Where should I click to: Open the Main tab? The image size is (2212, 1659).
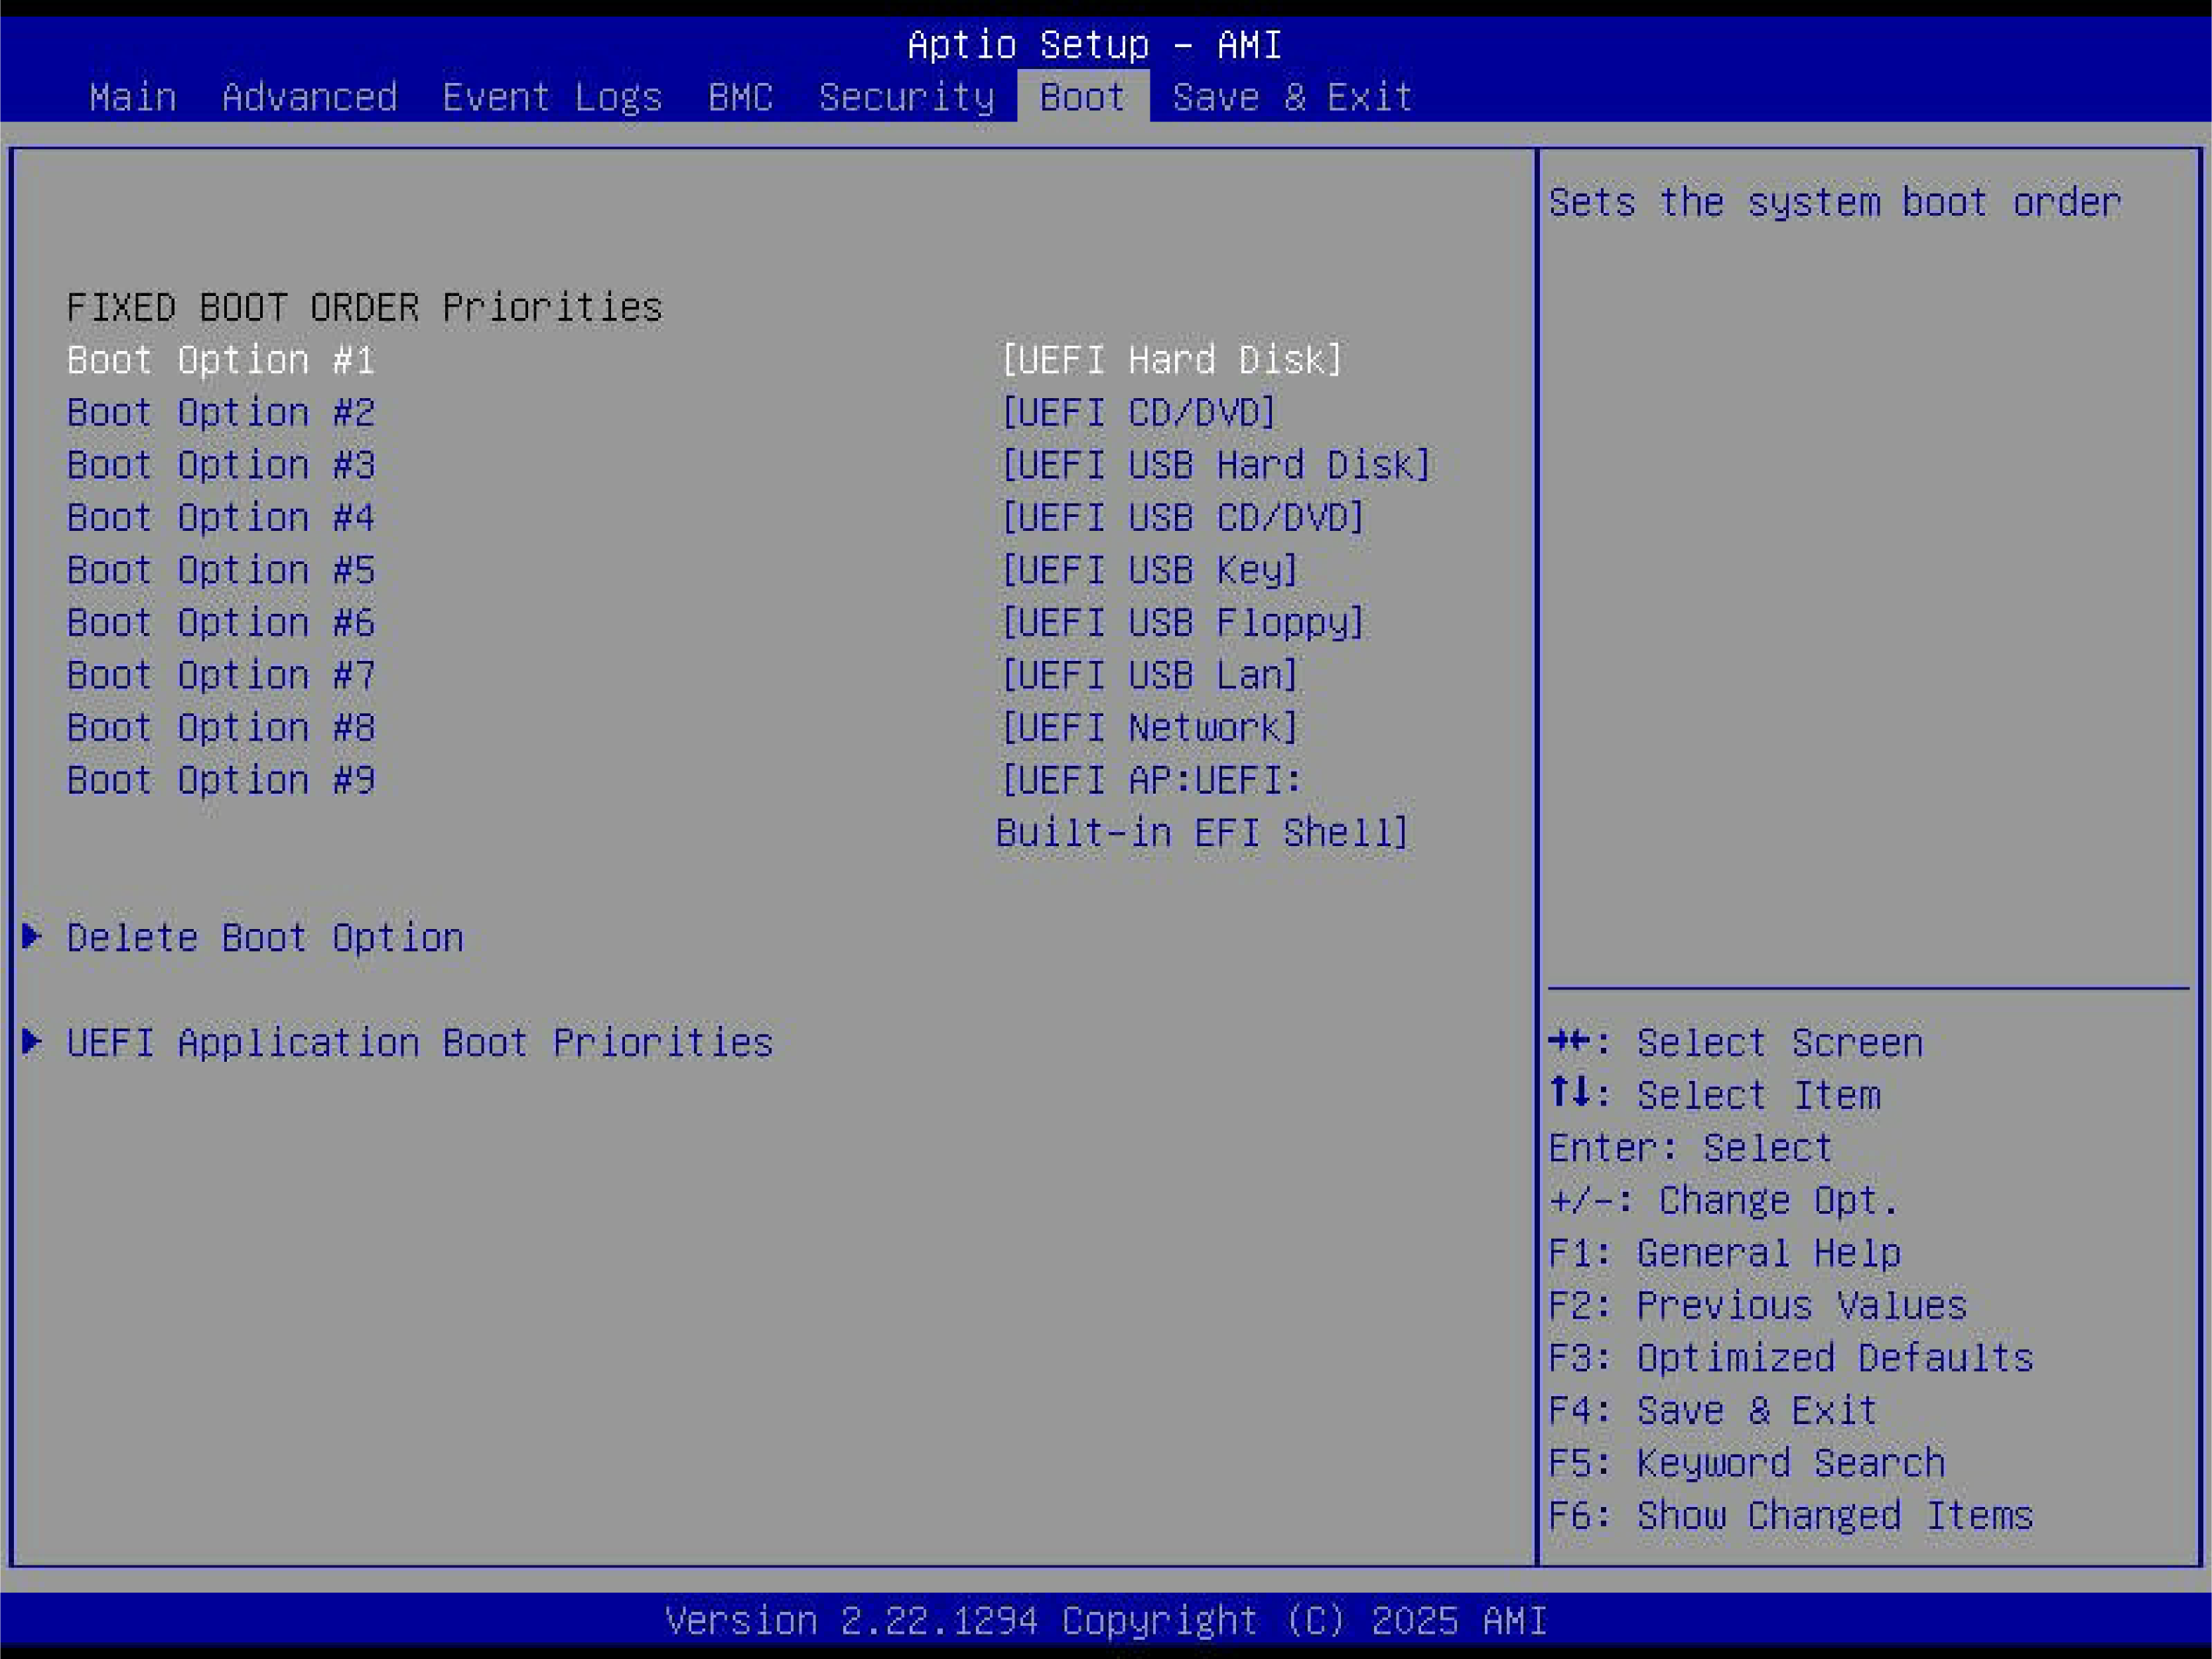[132, 97]
